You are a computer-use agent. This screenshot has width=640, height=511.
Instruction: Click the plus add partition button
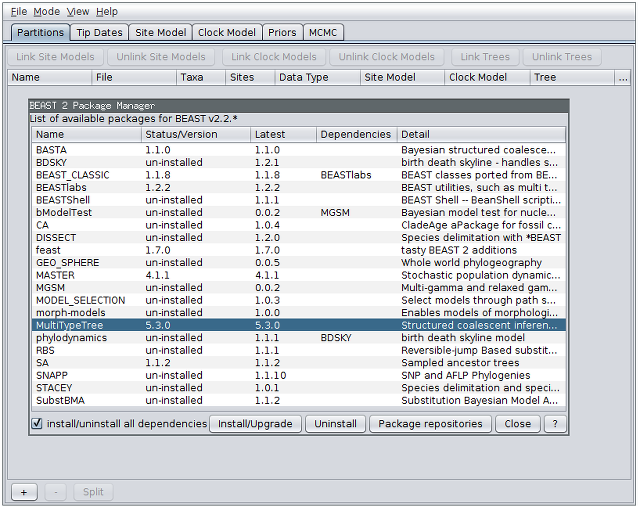24,492
